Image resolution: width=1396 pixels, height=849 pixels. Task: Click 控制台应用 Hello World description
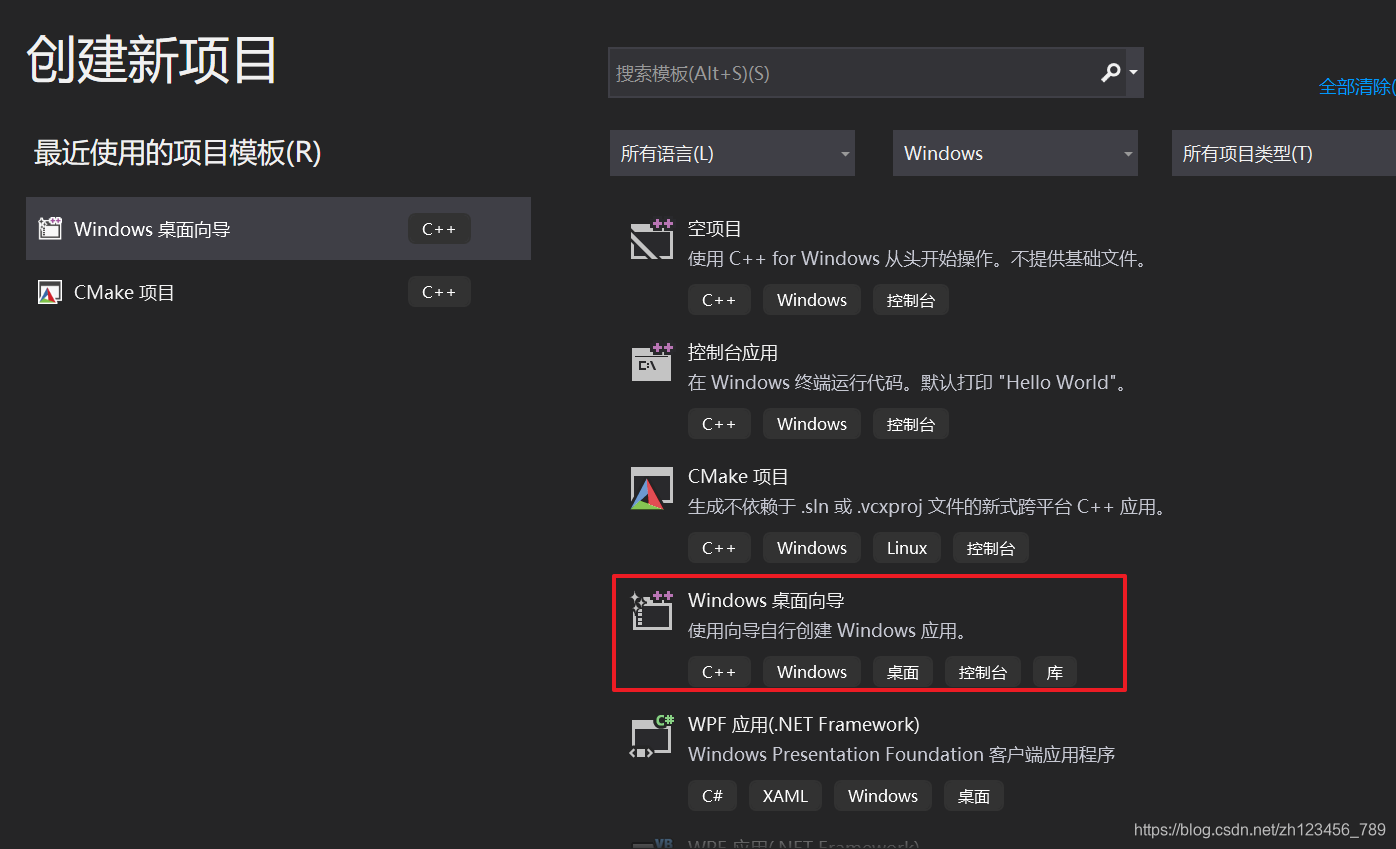click(x=908, y=383)
